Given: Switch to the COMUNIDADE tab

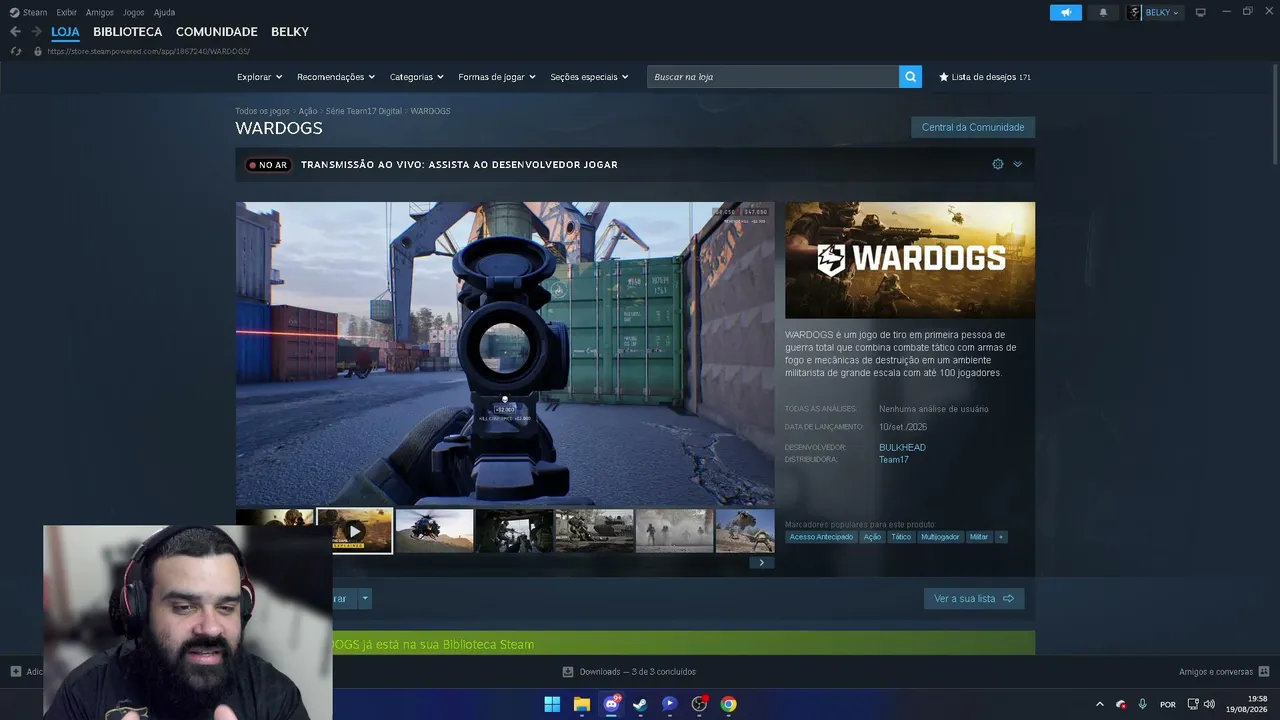Looking at the screenshot, I should [x=217, y=32].
